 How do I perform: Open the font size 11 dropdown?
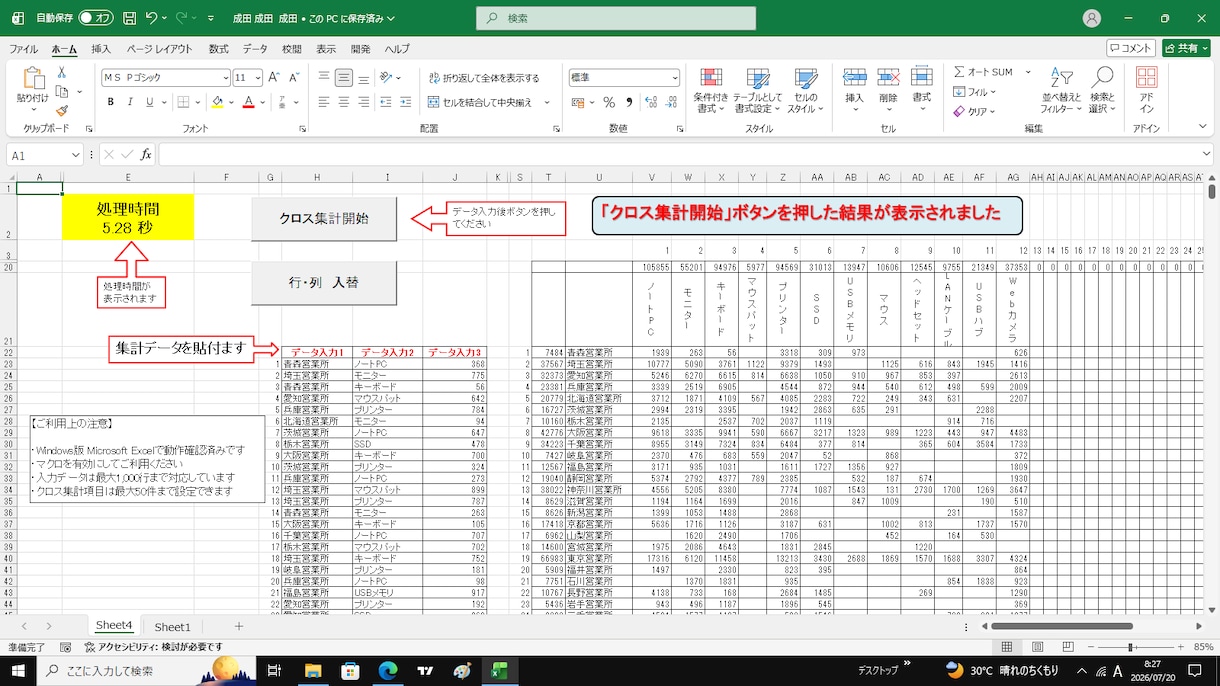[258, 77]
